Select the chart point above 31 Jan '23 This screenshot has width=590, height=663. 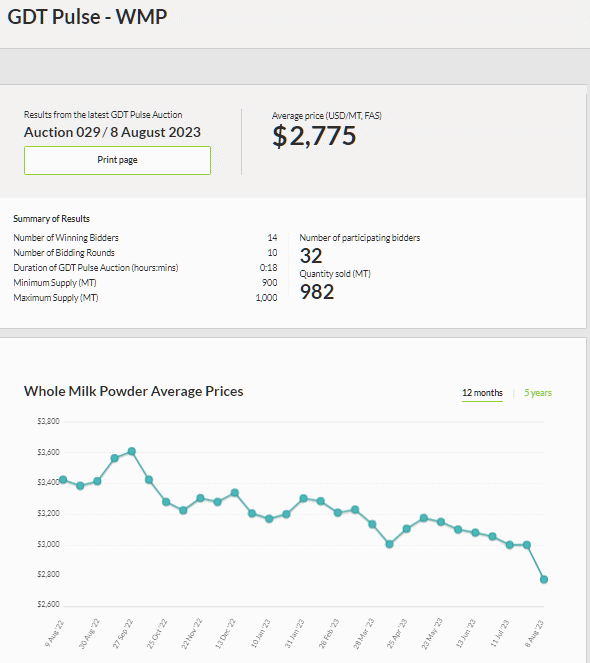pyautogui.click(x=303, y=499)
